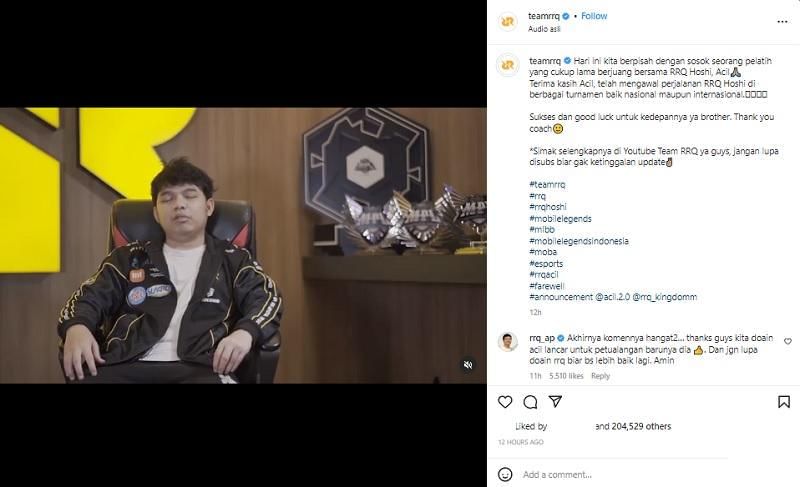Open the #rrqhoshi hashtag
This screenshot has width=800, height=487.
[547, 207]
